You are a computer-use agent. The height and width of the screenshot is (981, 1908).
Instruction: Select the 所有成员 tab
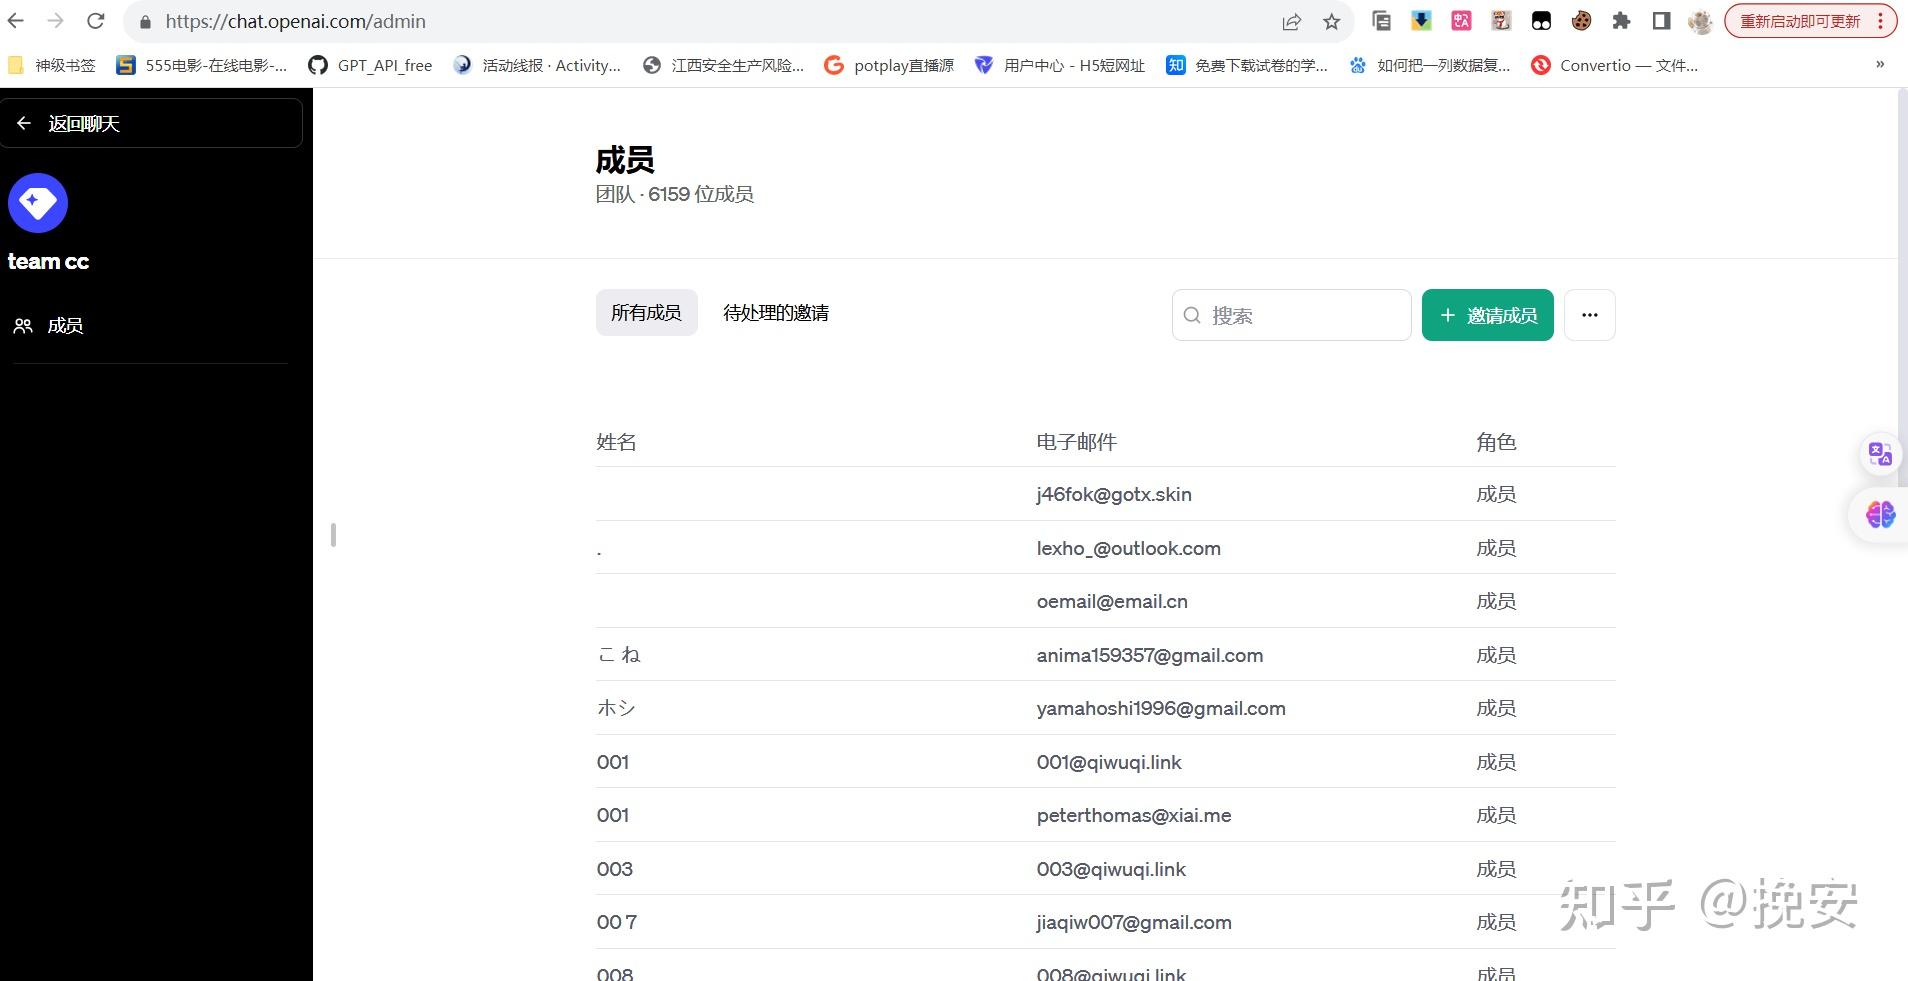[x=646, y=312]
